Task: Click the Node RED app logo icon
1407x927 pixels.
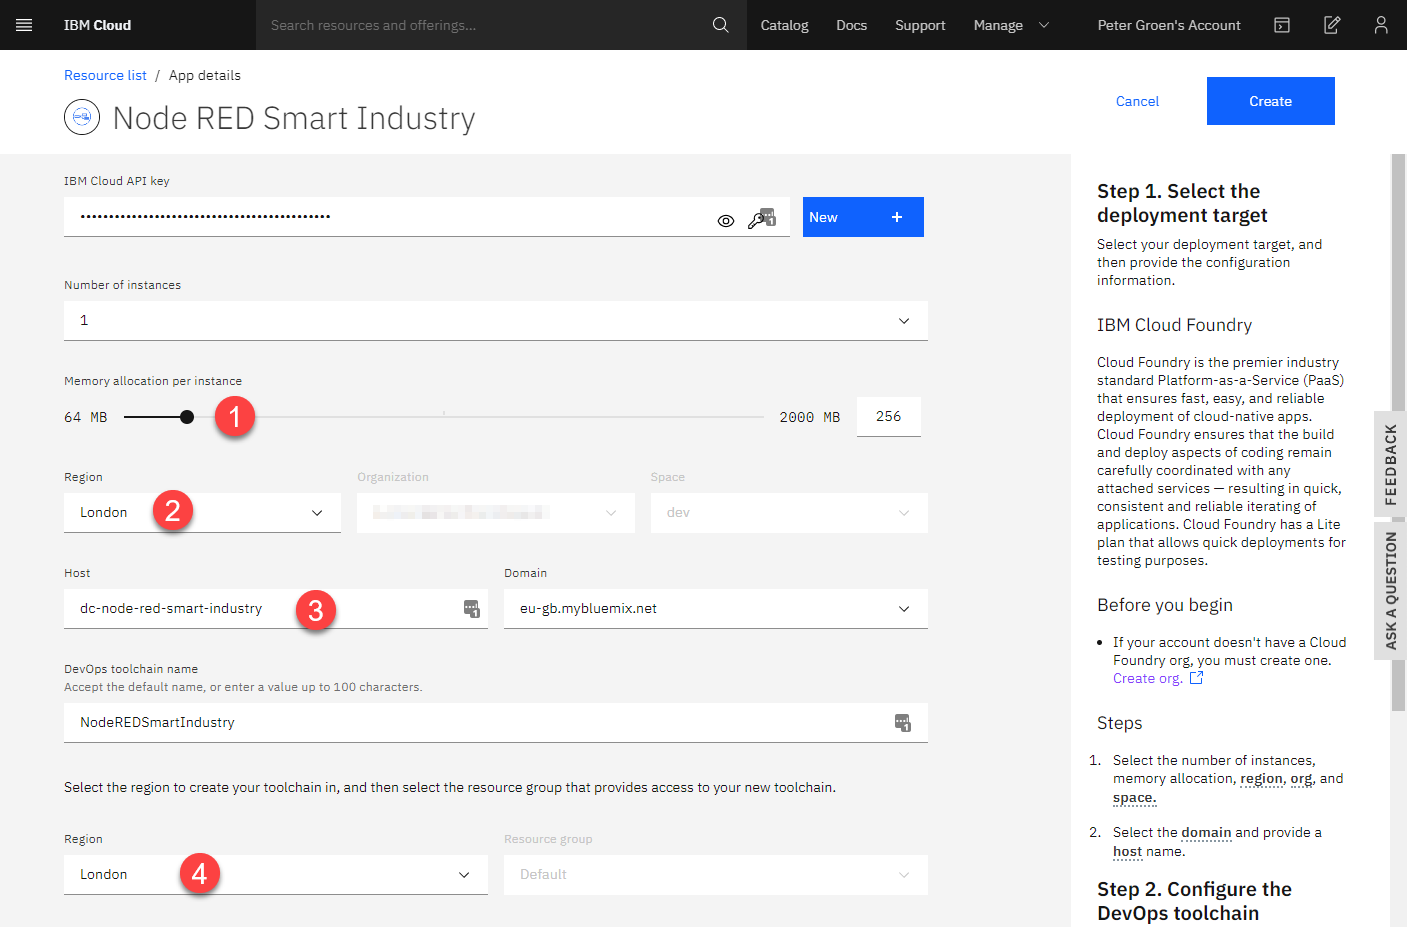Action: (82, 117)
